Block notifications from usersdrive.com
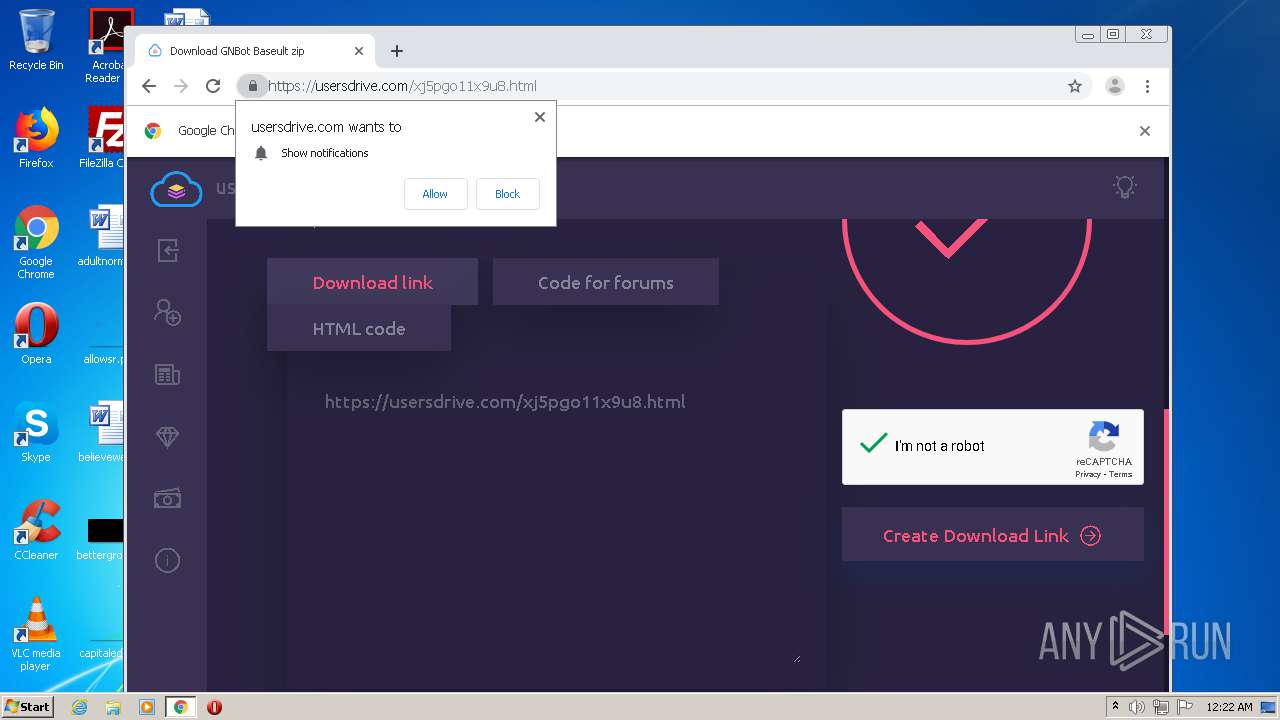 pos(507,194)
